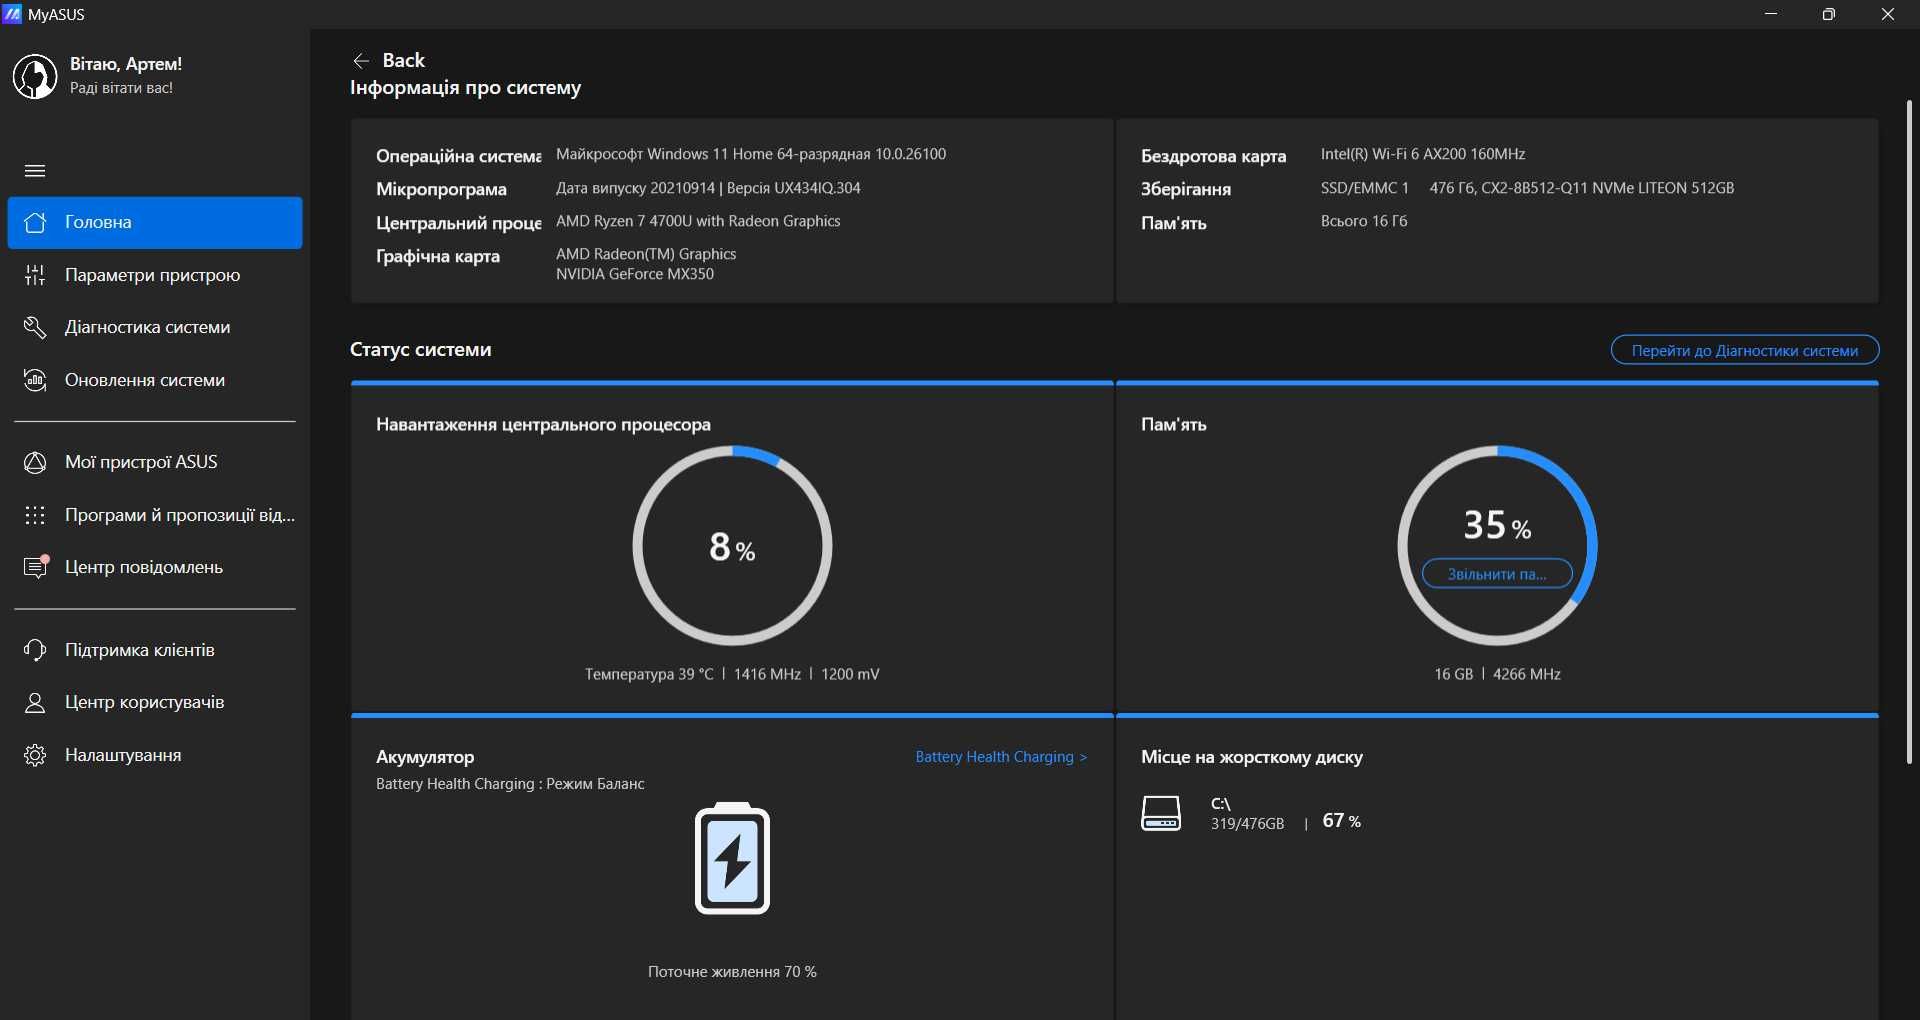The width and height of the screenshot is (1920, 1020).
Task: Click the Режим Баланс charging mode text
Action: (x=595, y=784)
